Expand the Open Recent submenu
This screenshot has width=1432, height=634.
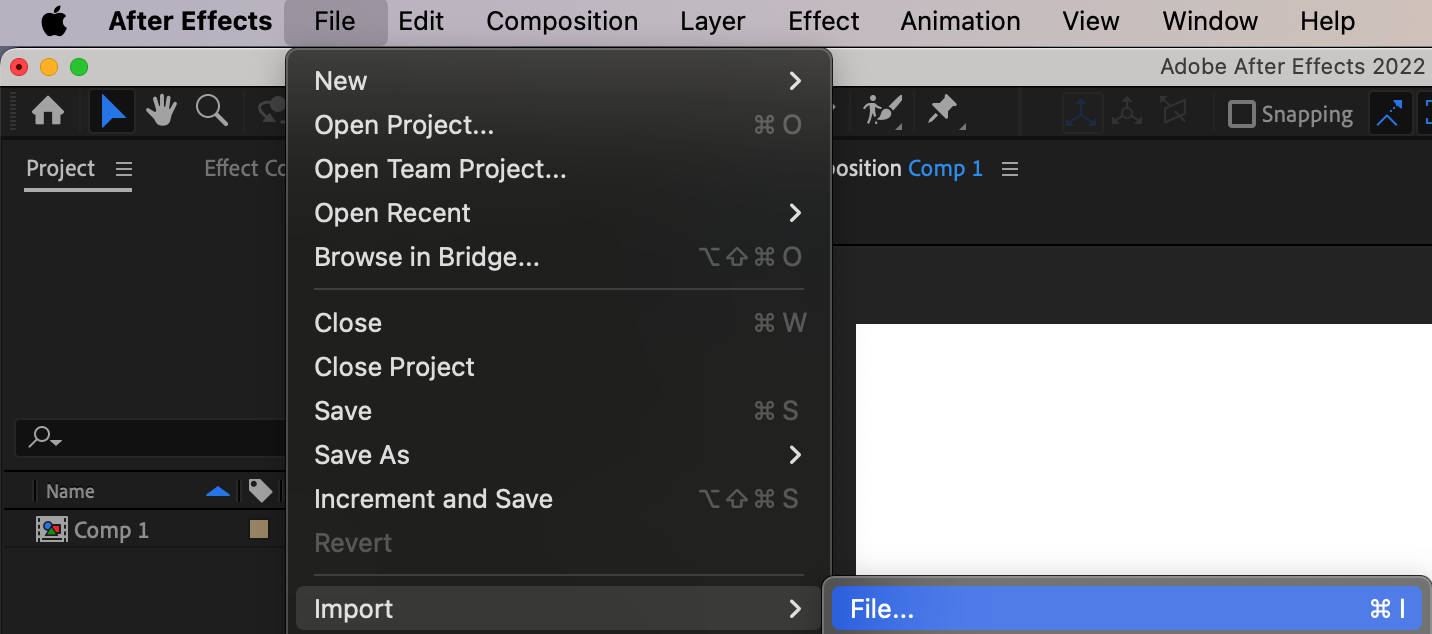tap(795, 213)
